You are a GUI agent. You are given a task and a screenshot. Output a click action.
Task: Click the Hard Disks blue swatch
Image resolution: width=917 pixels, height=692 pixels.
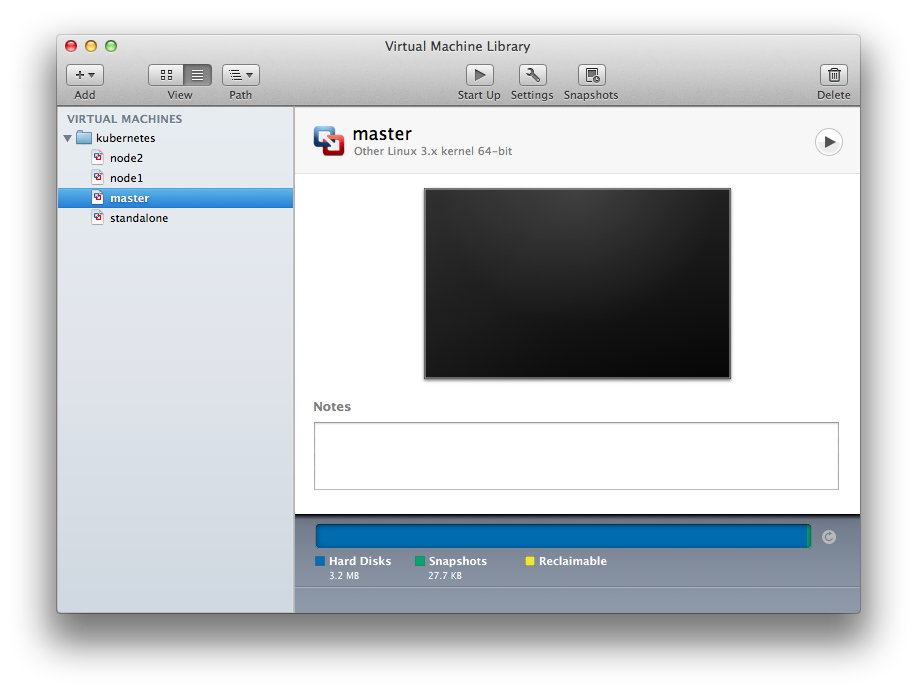tap(320, 561)
